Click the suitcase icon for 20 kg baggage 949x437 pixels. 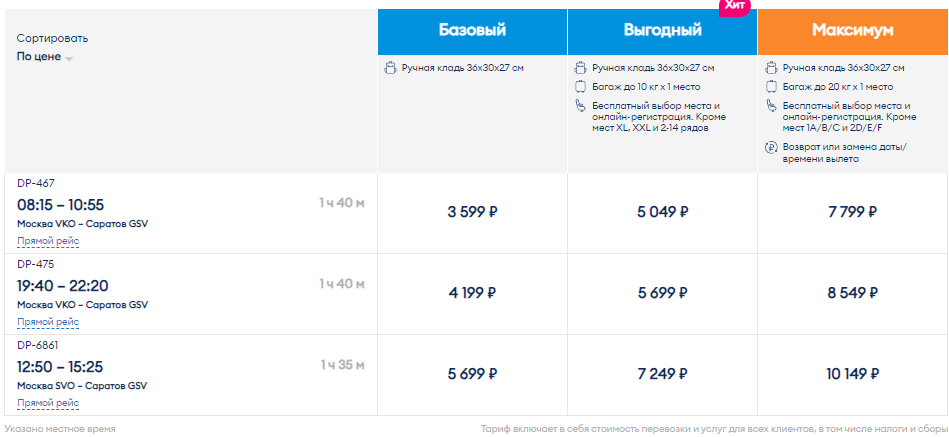coord(771,87)
